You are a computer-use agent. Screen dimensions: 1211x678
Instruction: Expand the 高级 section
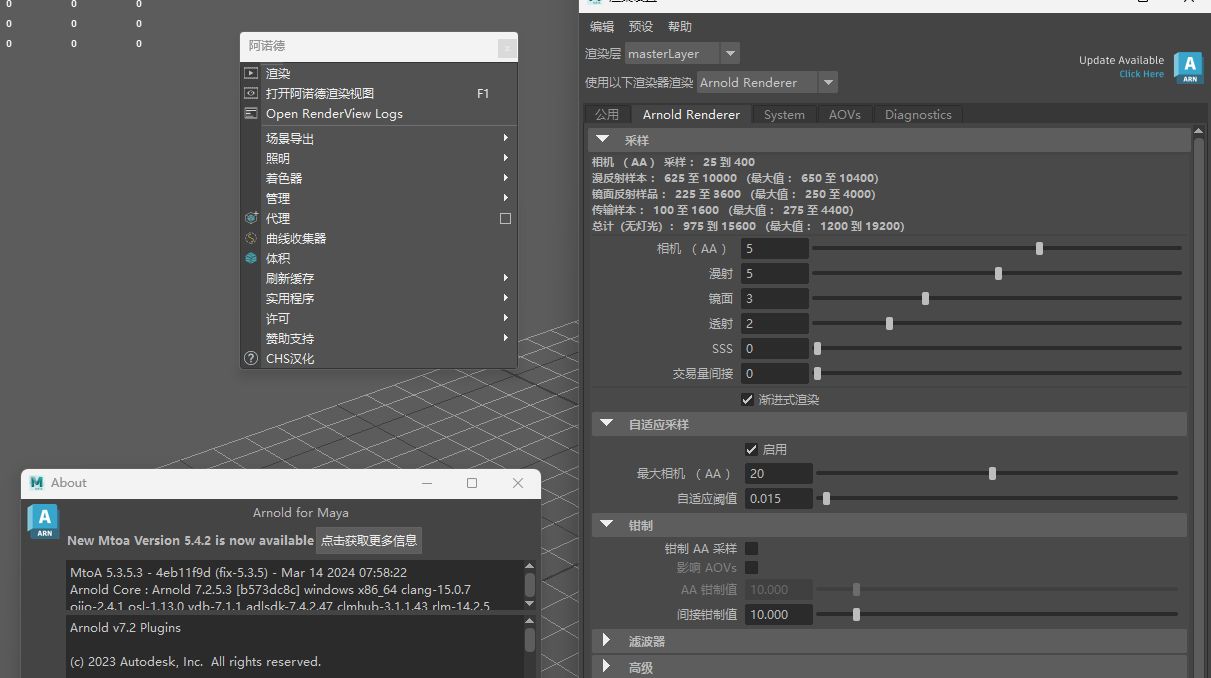point(606,666)
